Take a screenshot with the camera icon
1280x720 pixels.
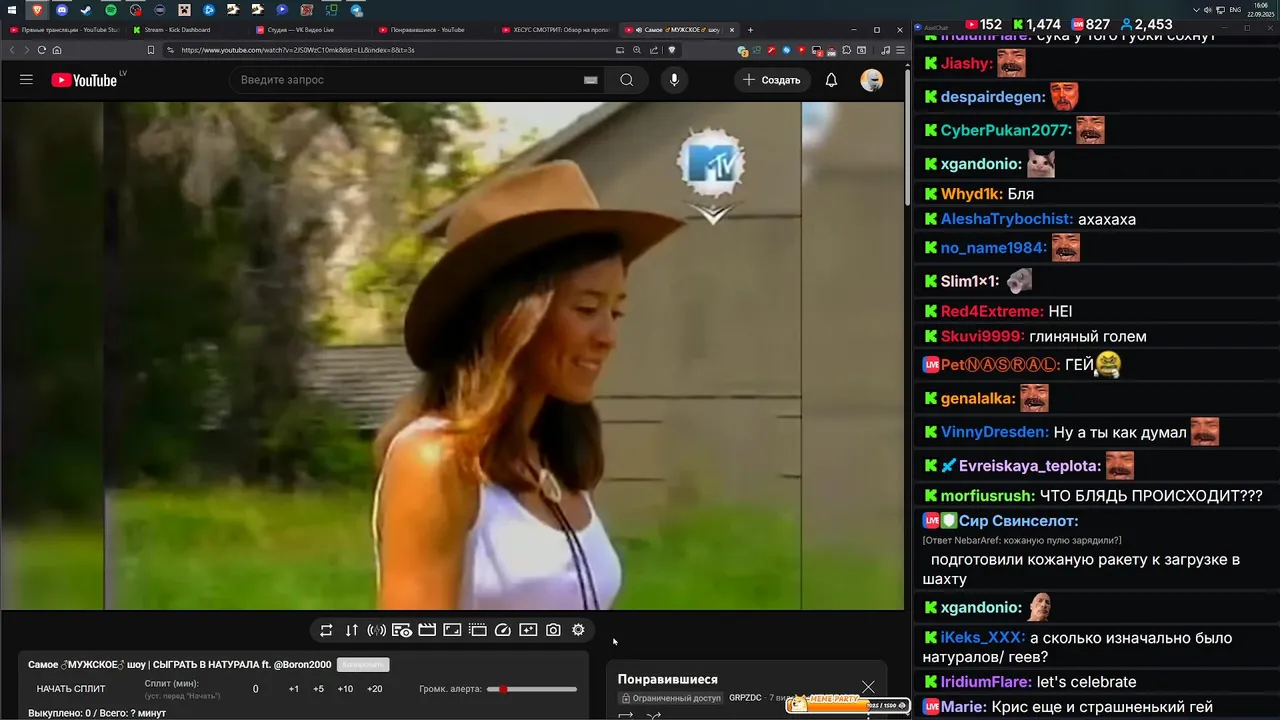[553, 630]
